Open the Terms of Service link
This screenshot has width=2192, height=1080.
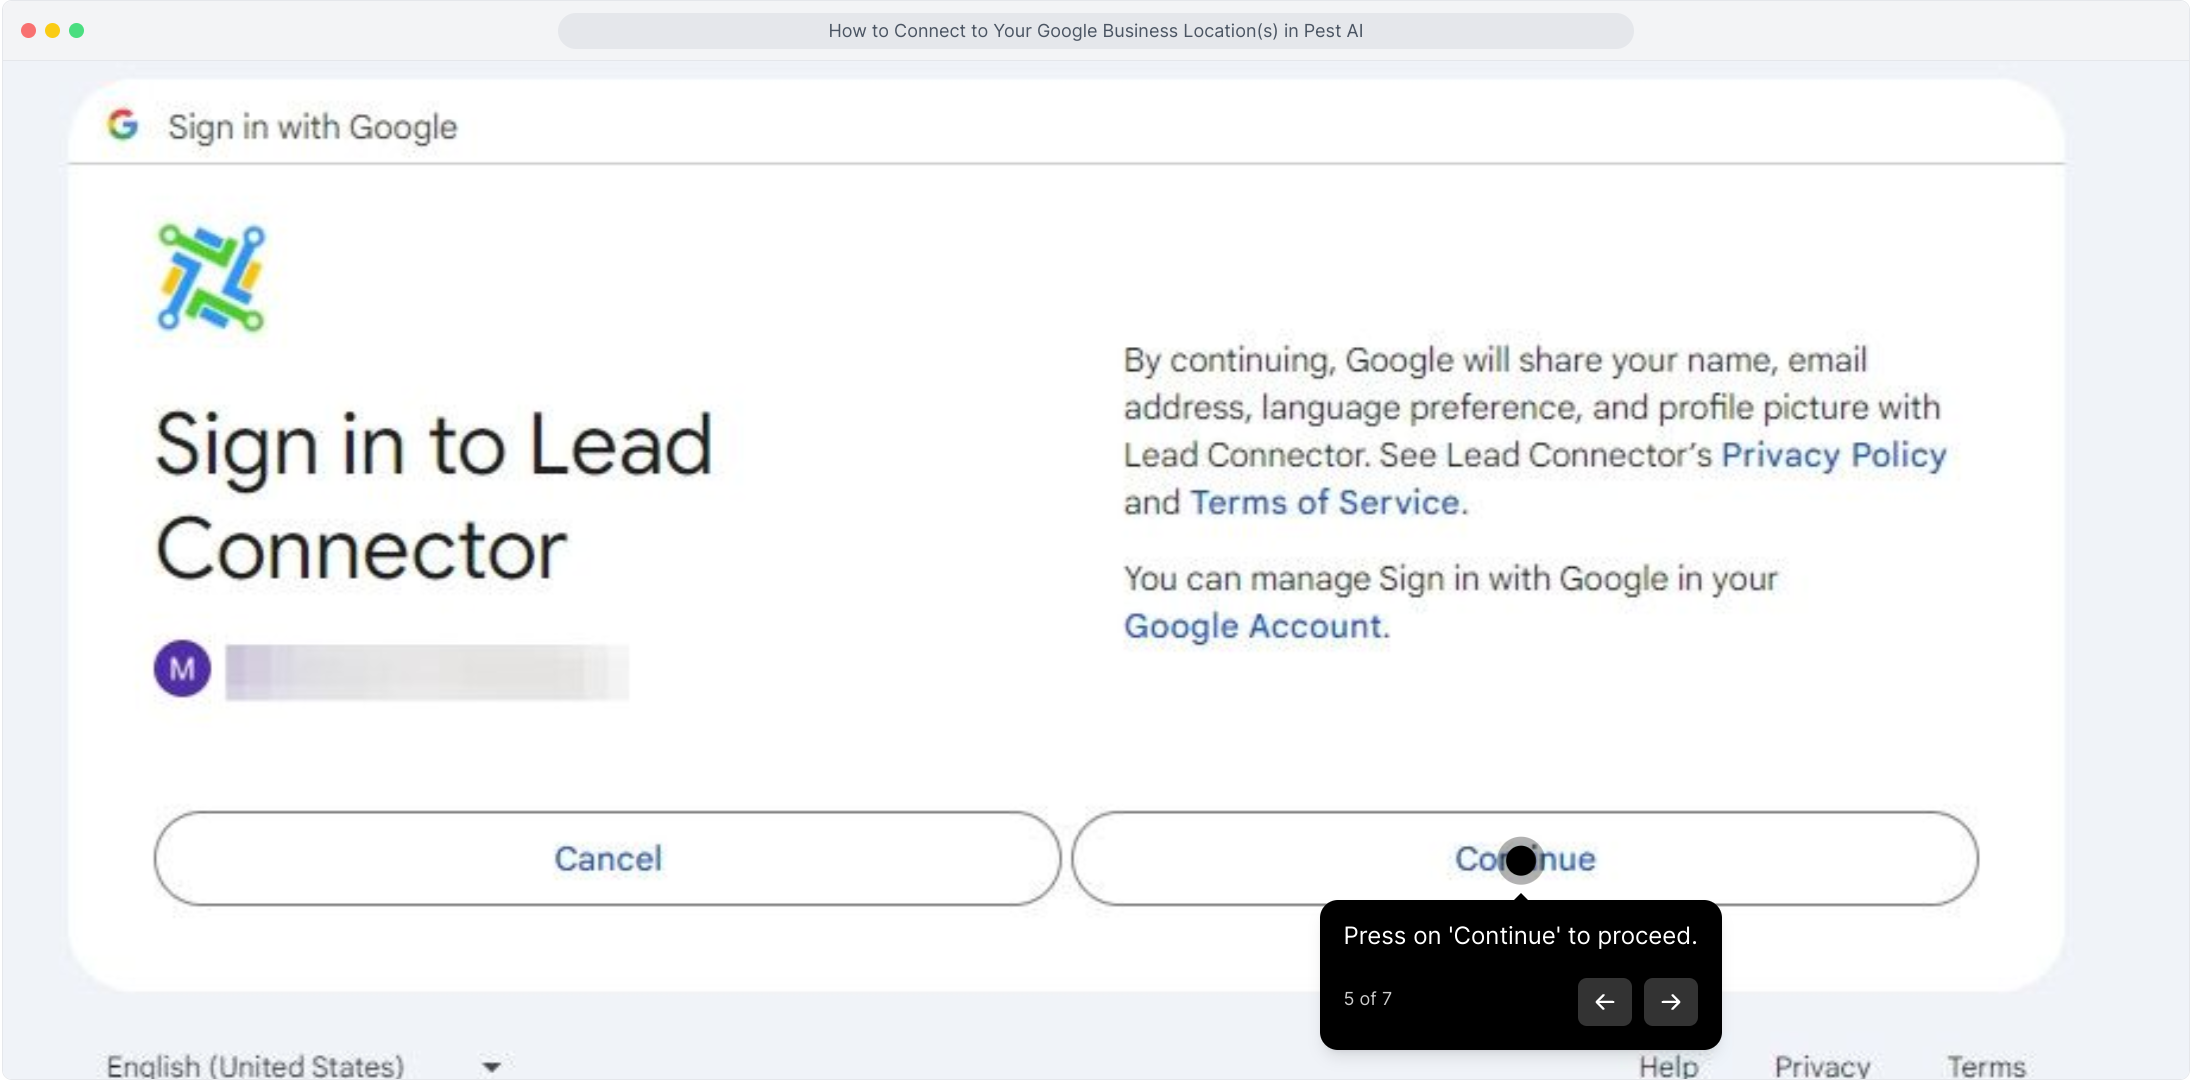(x=1329, y=502)
